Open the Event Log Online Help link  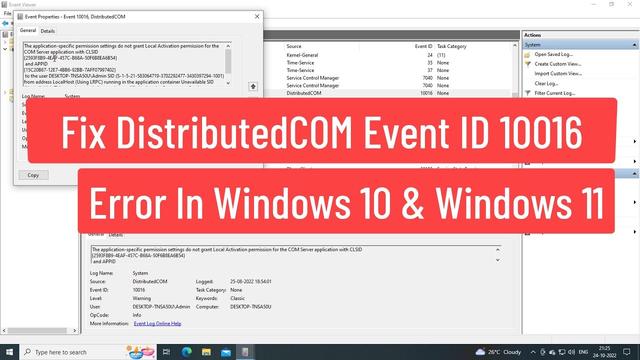[157, 323]
